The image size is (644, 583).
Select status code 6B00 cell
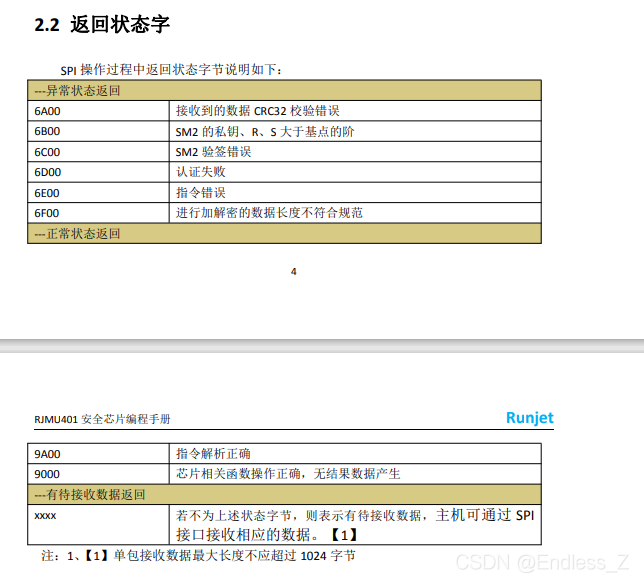99,131
